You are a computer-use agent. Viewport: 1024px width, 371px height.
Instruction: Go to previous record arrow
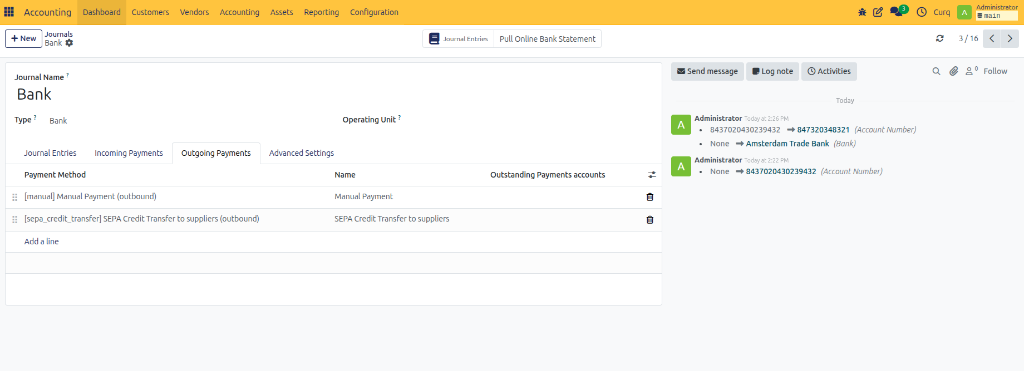click(x=992, y=39)
